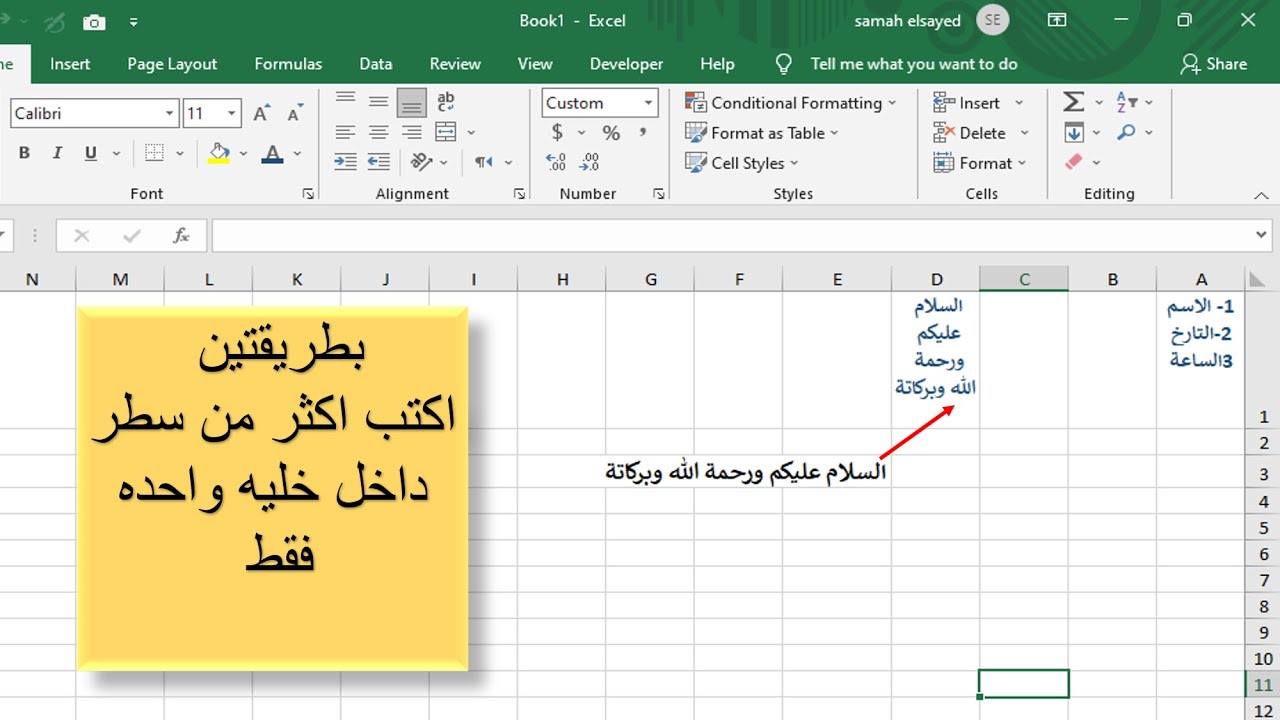Click the Insert Function fx icon

[x=181, y=236]
